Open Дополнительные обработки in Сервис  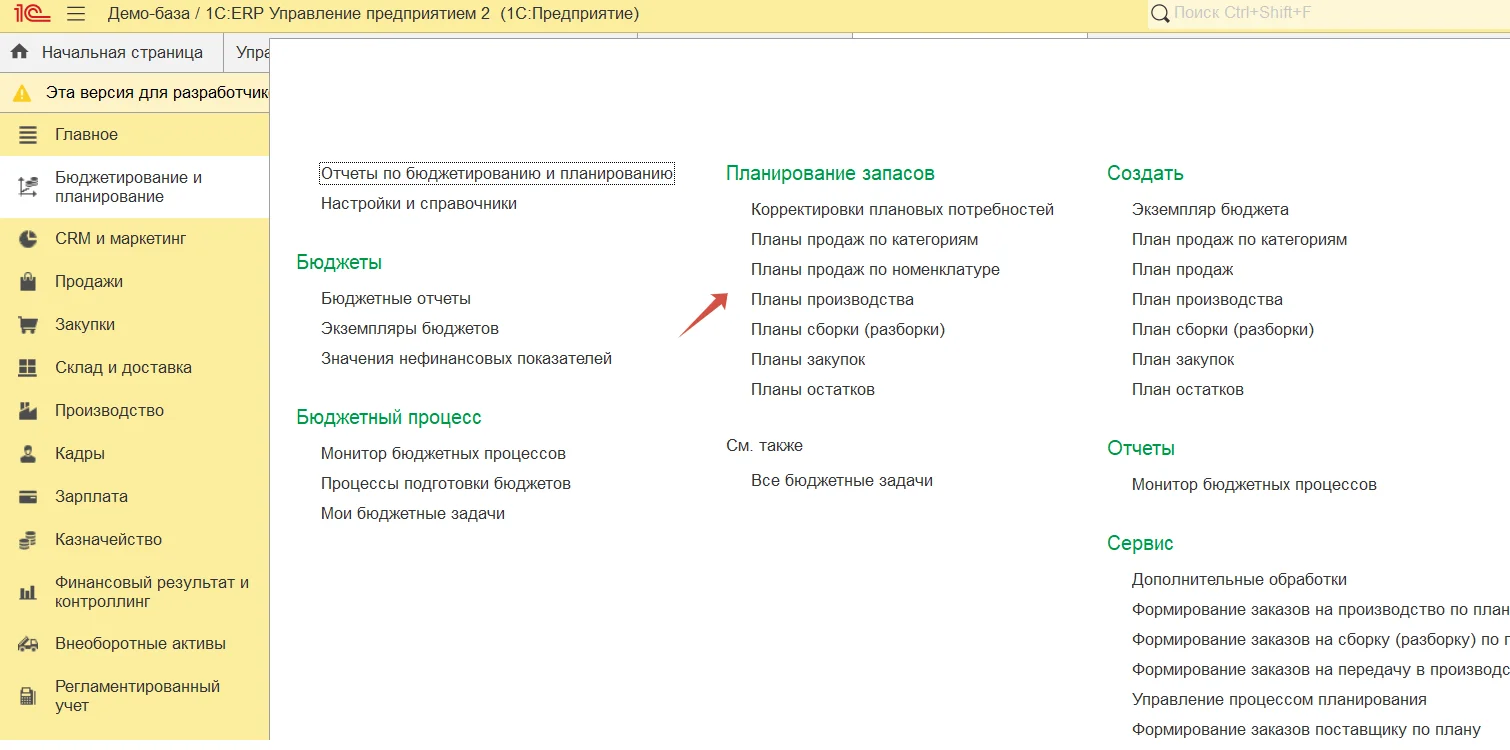point(1239,580)
